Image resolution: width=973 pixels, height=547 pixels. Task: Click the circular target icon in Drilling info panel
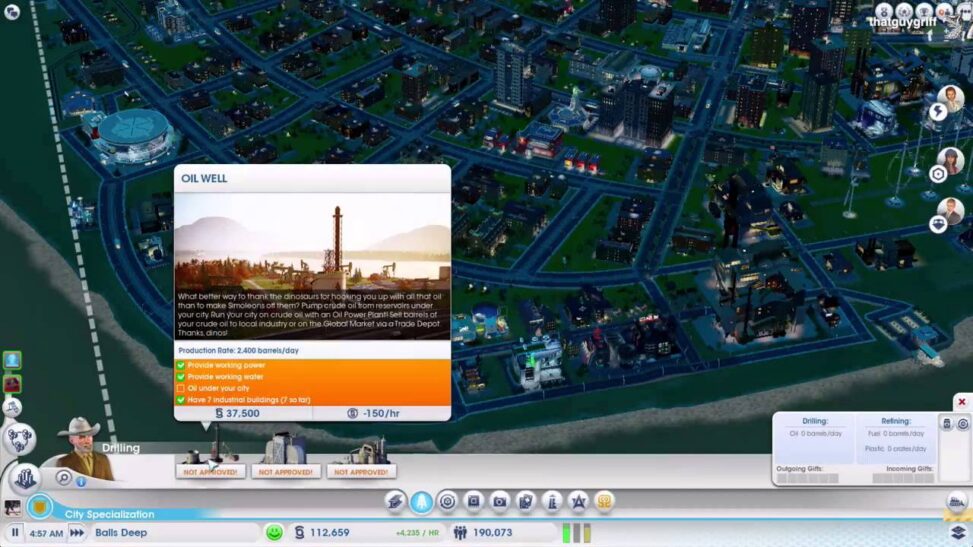click(x=962, y=424)
